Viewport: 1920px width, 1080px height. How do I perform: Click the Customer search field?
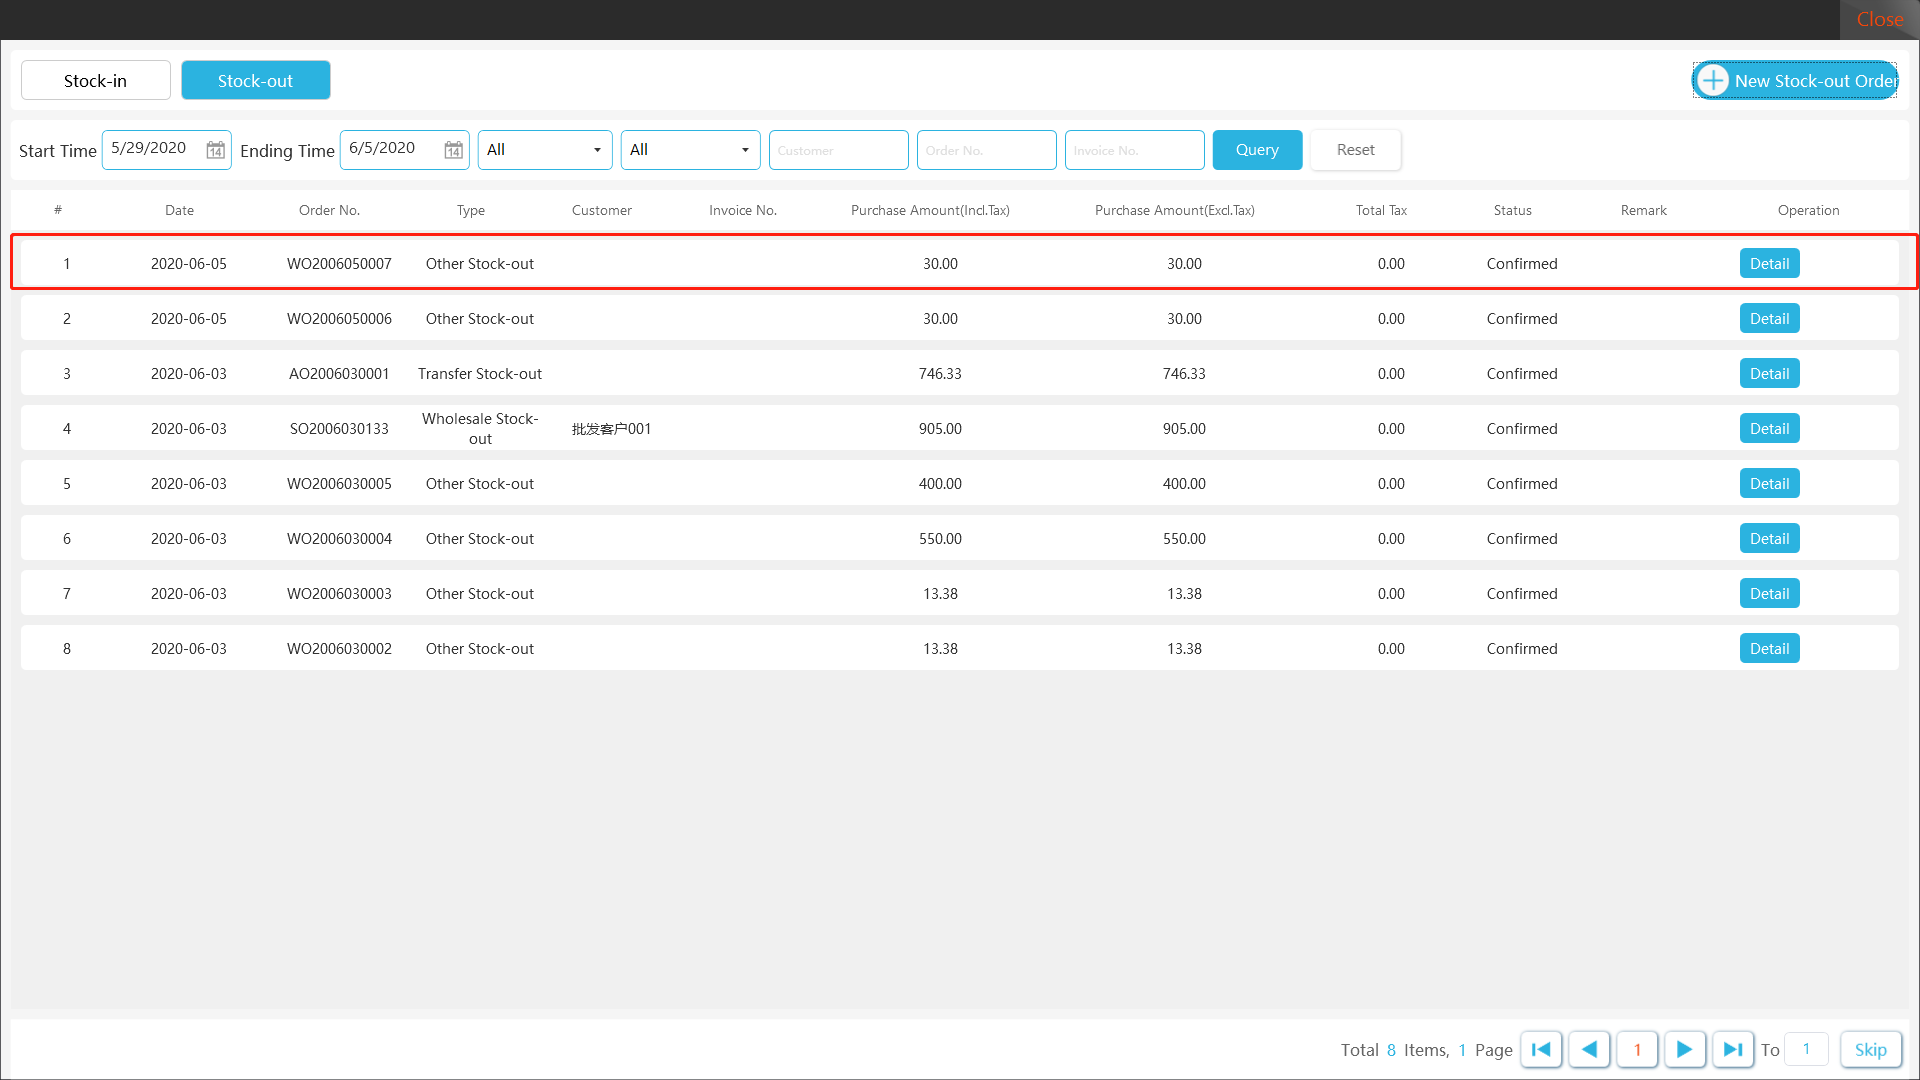[x=838, y=150]
